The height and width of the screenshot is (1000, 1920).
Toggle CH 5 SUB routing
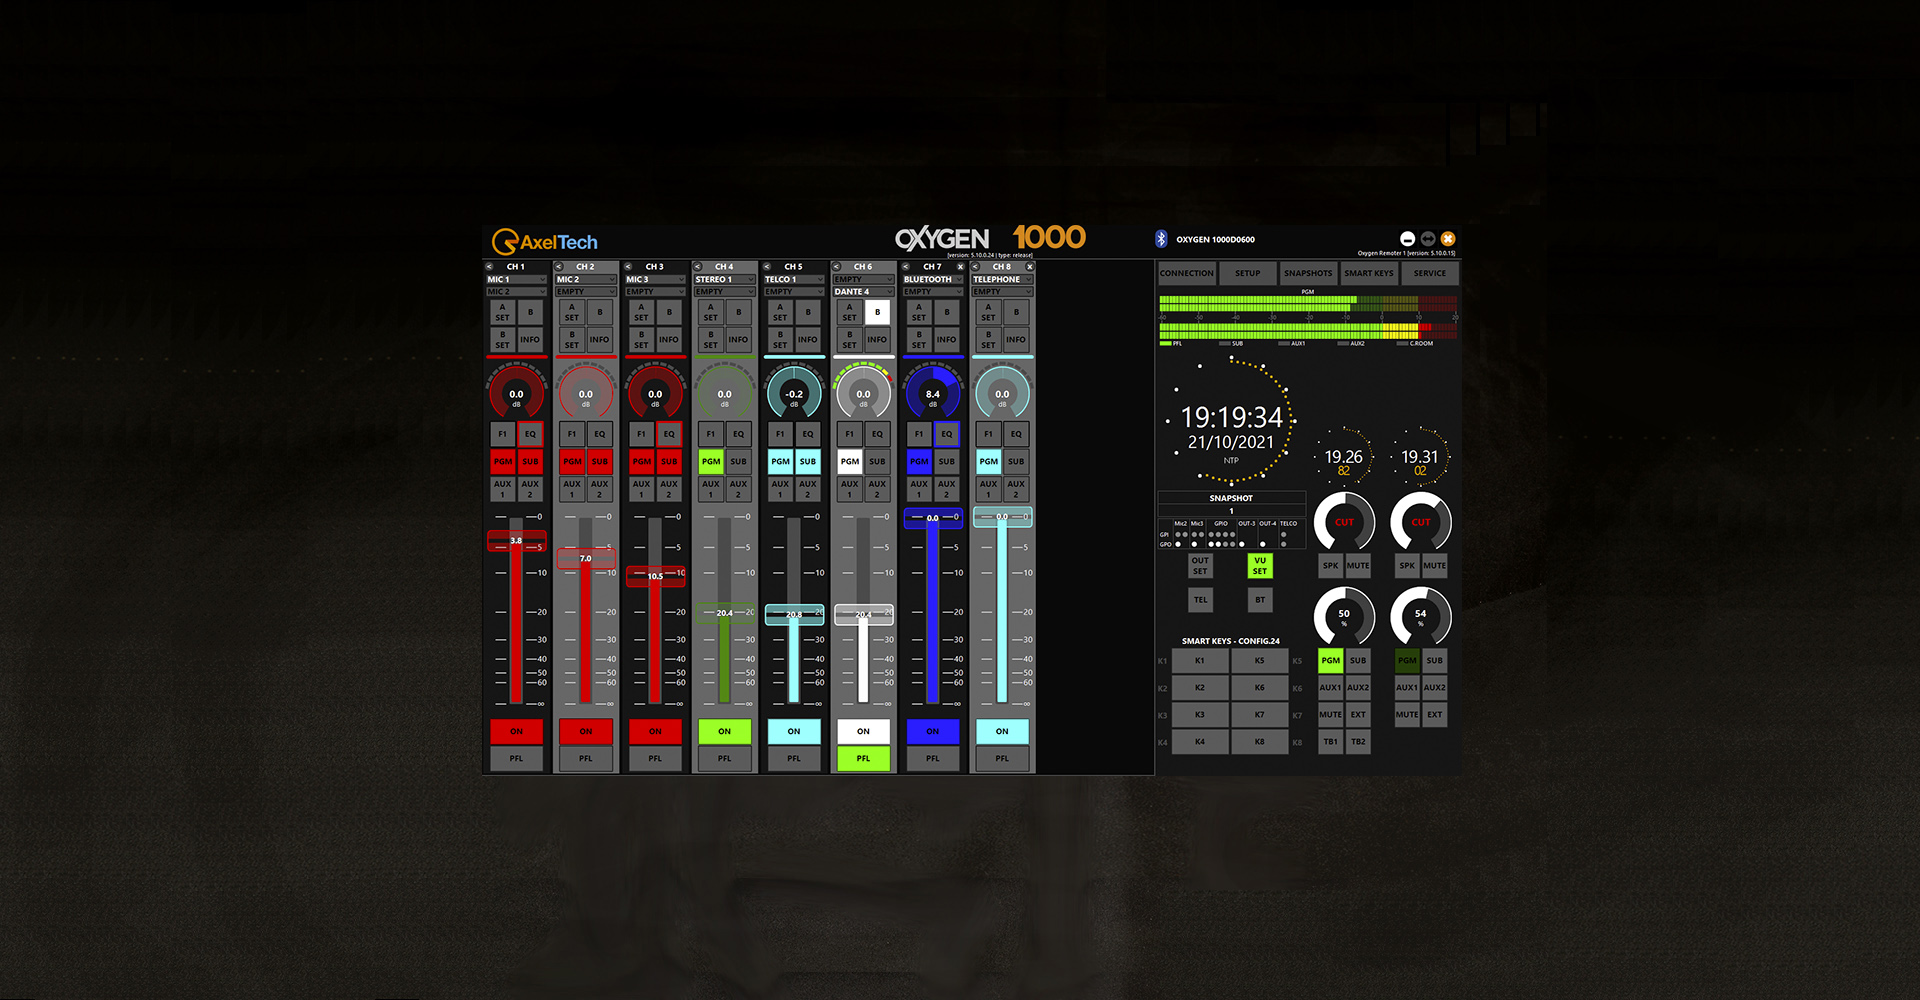(808, 461)
